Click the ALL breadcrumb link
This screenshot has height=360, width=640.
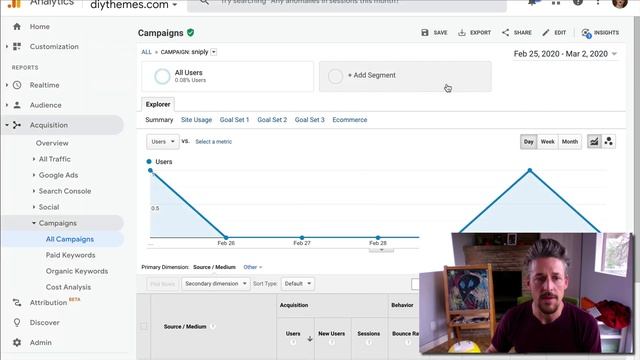pyautogui.click(x=146, y=52)
